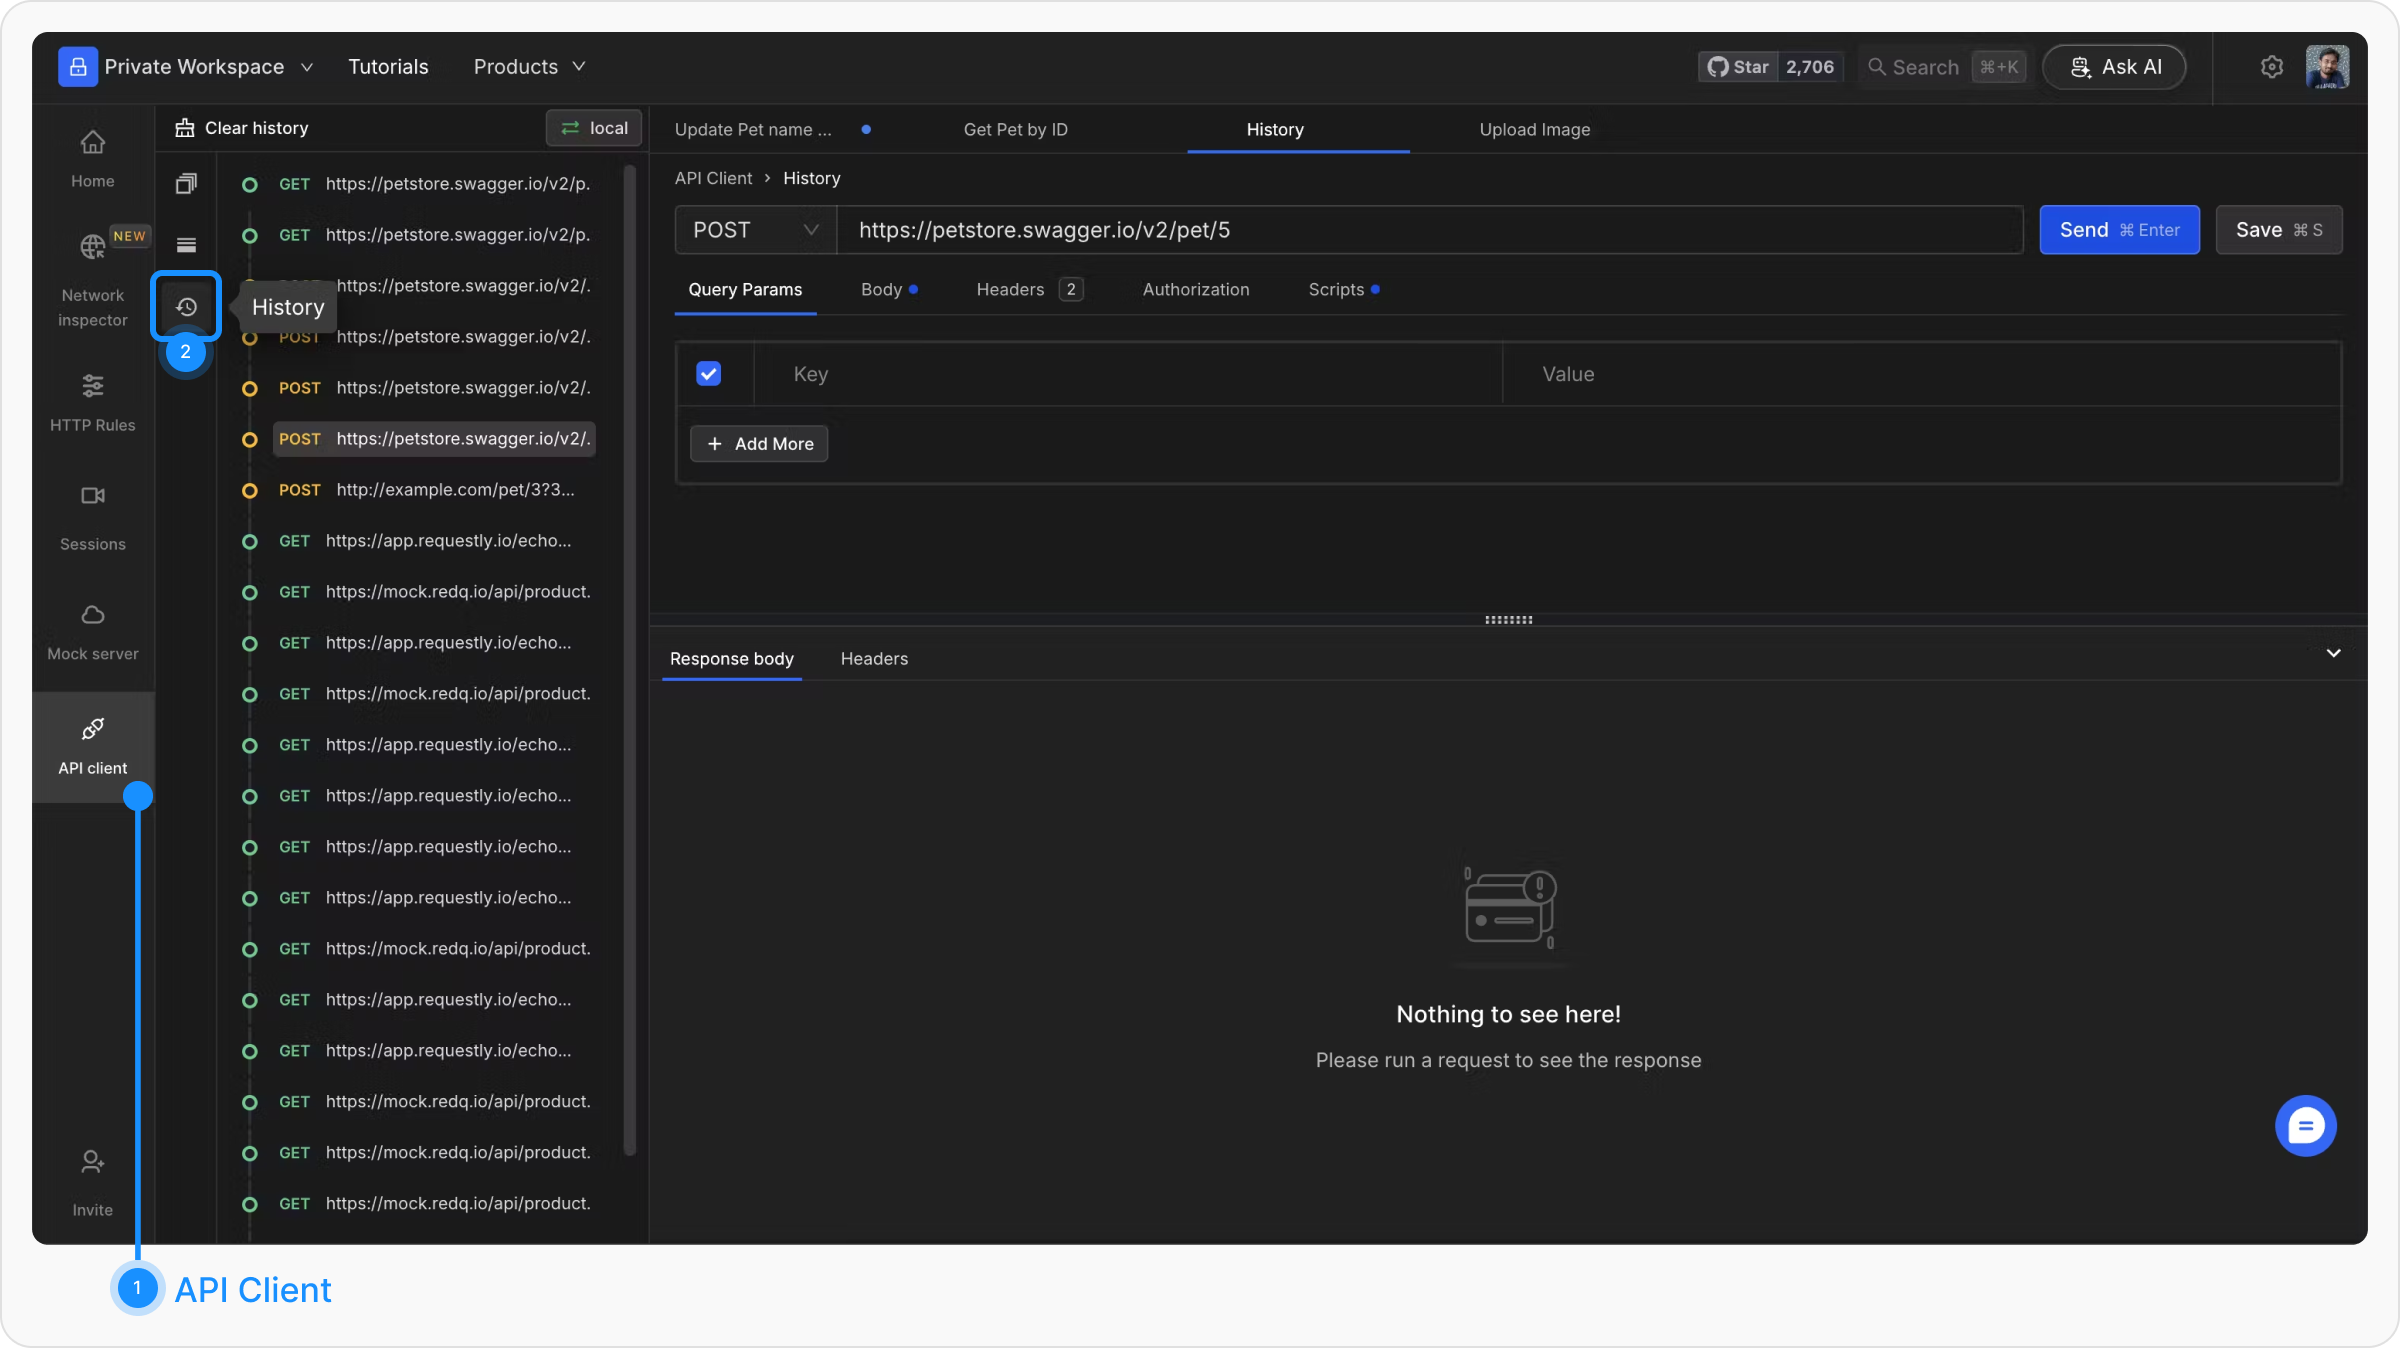Click the panel resize drag handle
The height and width of the screenshot is (1348, 2400).
1508,620
